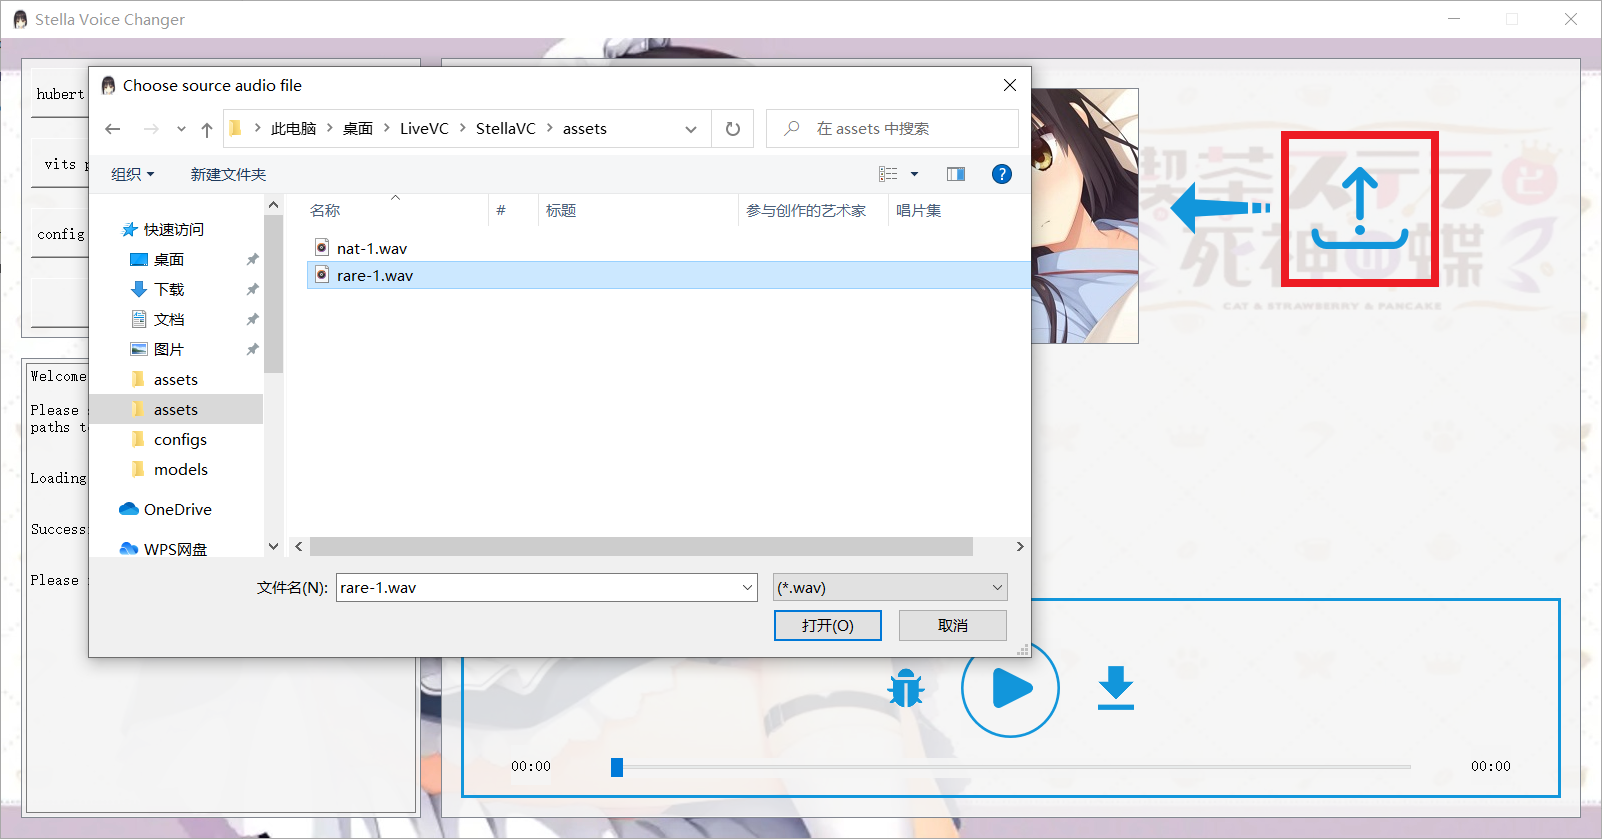
Task: Open the (*.wav) file type dropdown
Action: [890, 588]
